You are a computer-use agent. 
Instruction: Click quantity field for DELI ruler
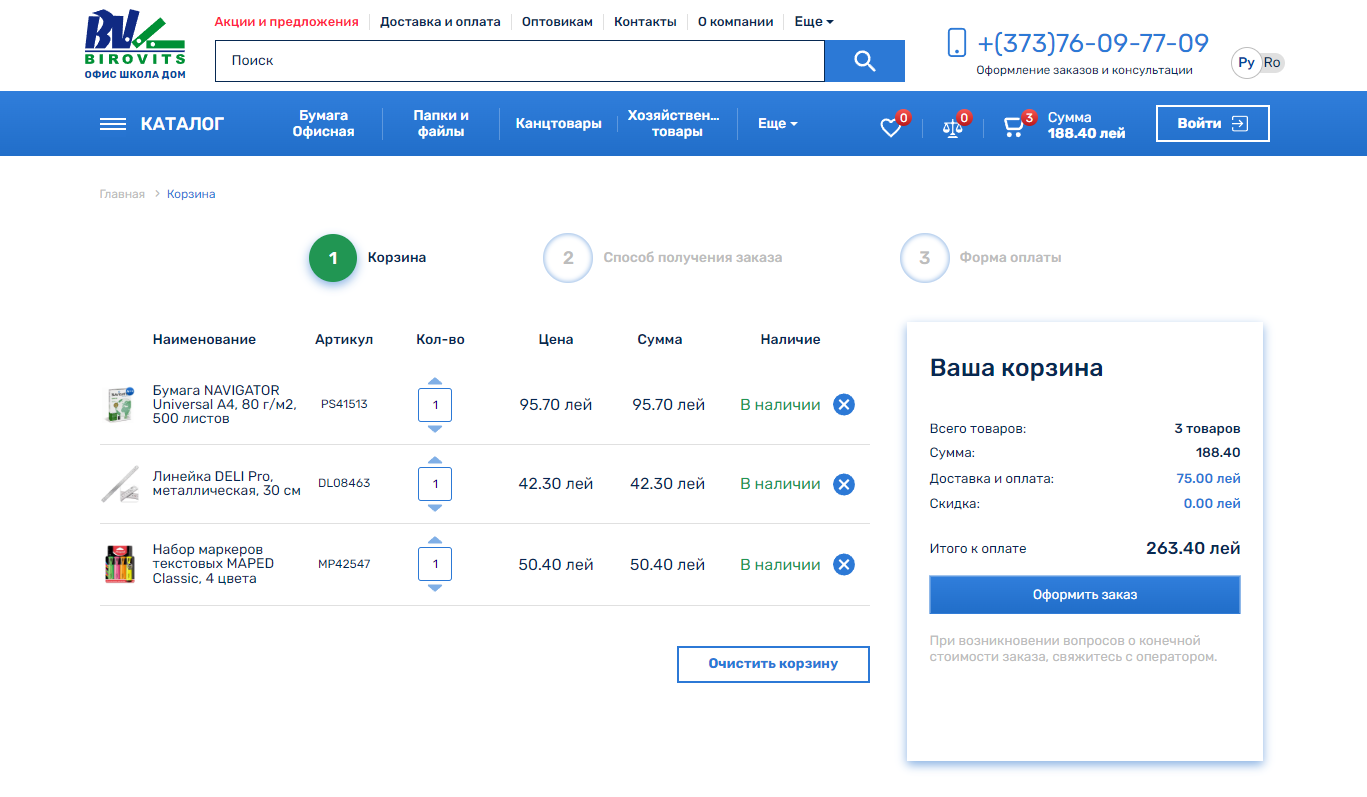coord(435,484)
